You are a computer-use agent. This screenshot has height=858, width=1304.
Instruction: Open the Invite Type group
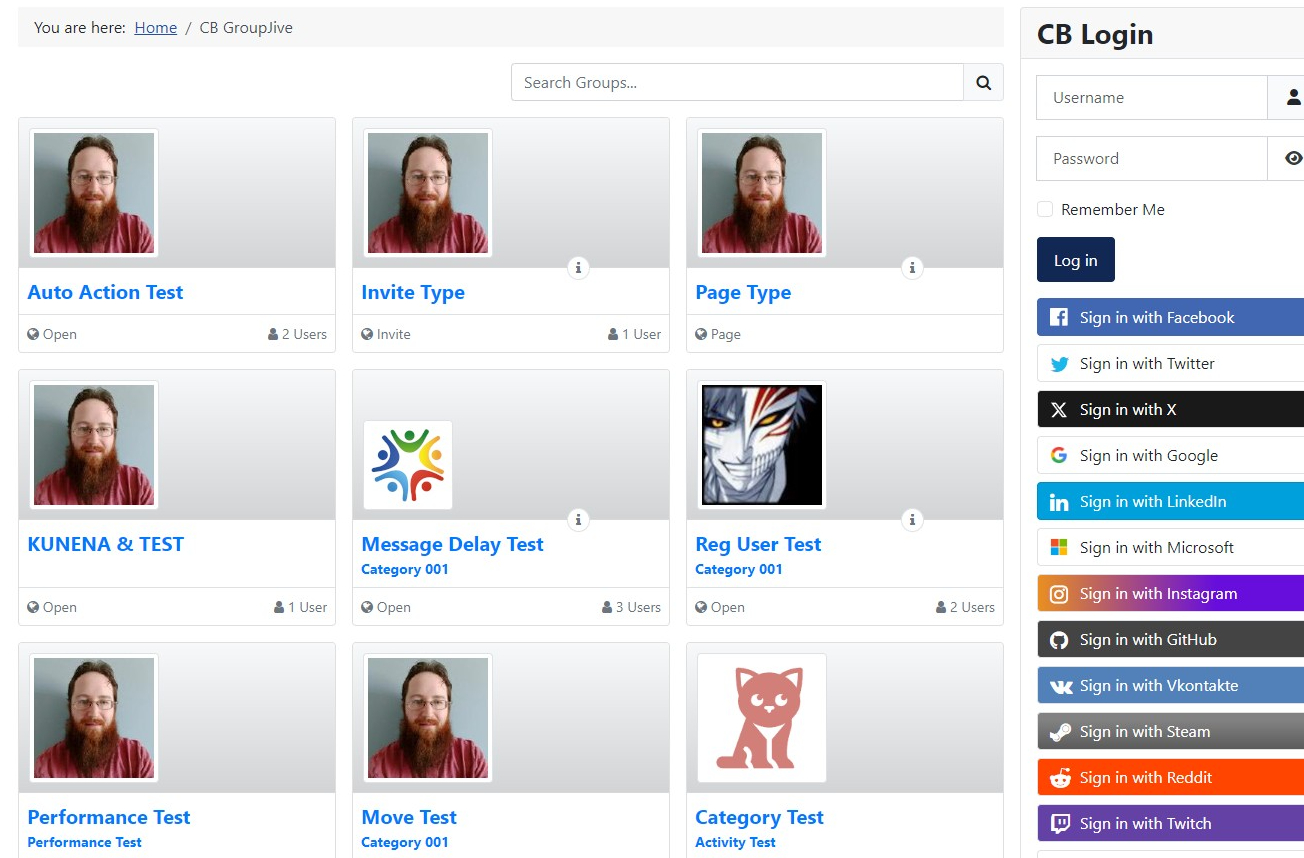[x=413, y=292]
